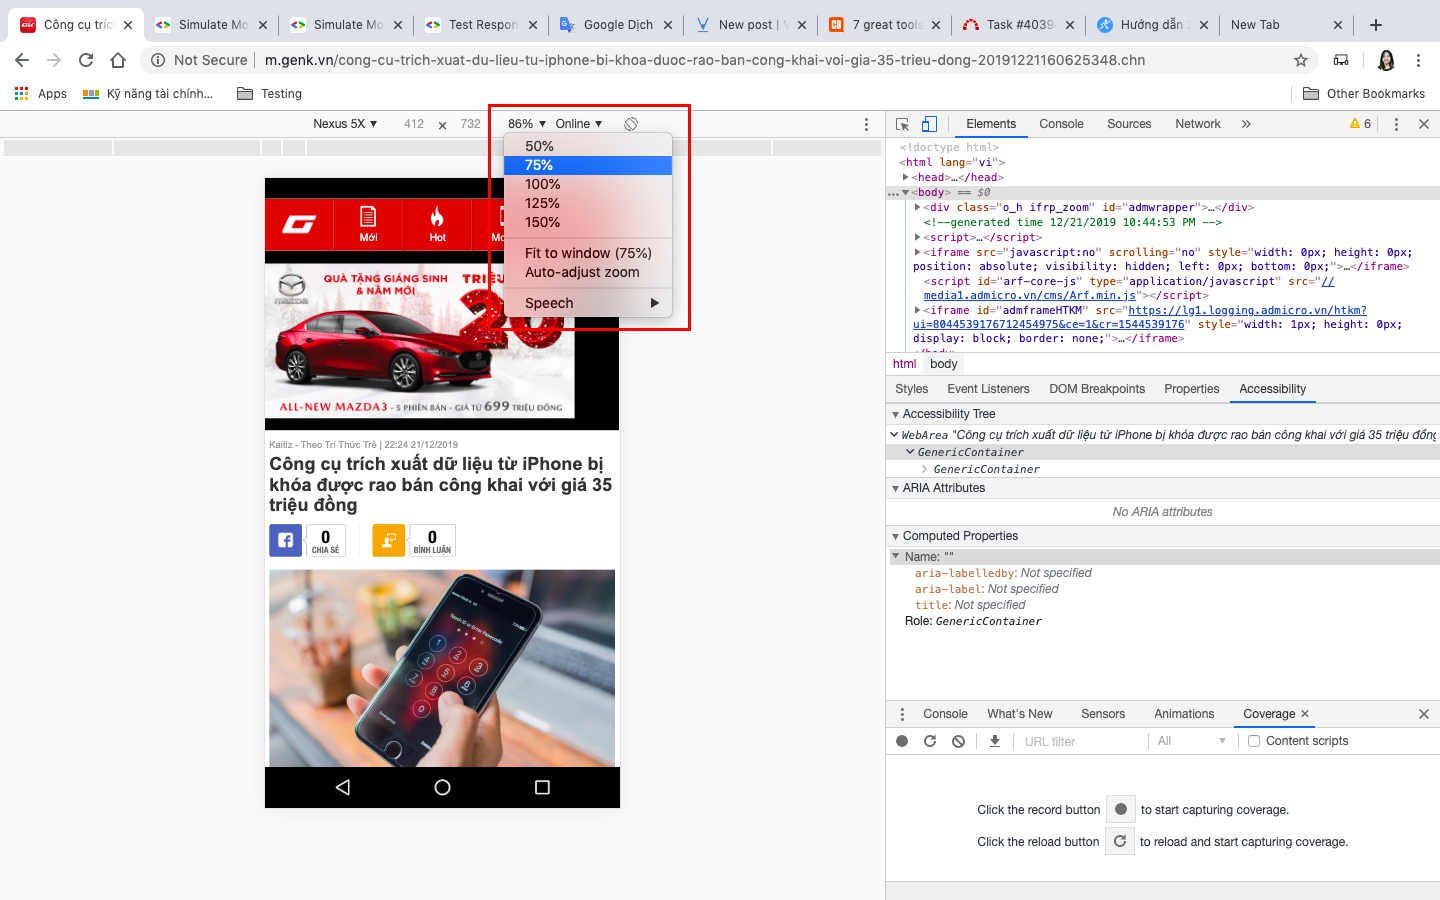Tap the Facebook share icon
Viewport: 1440px width, 900px height.
click(x=285, y=540)
